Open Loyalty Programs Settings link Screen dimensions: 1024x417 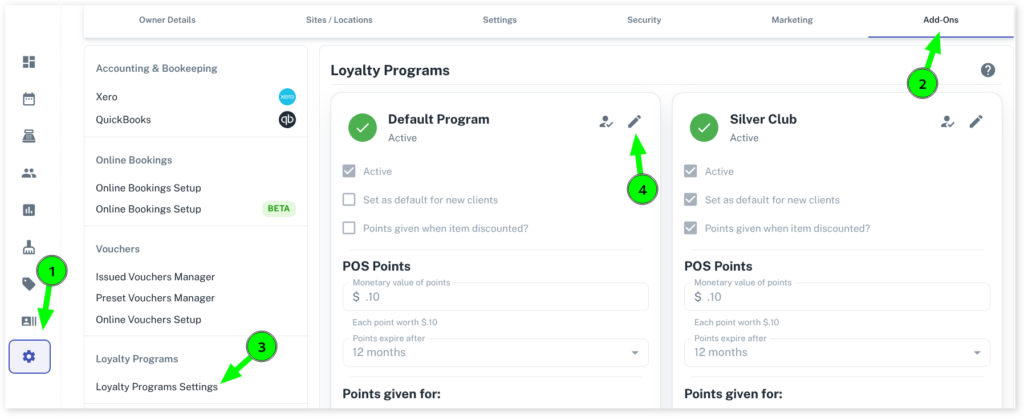(x=156, y=387)
